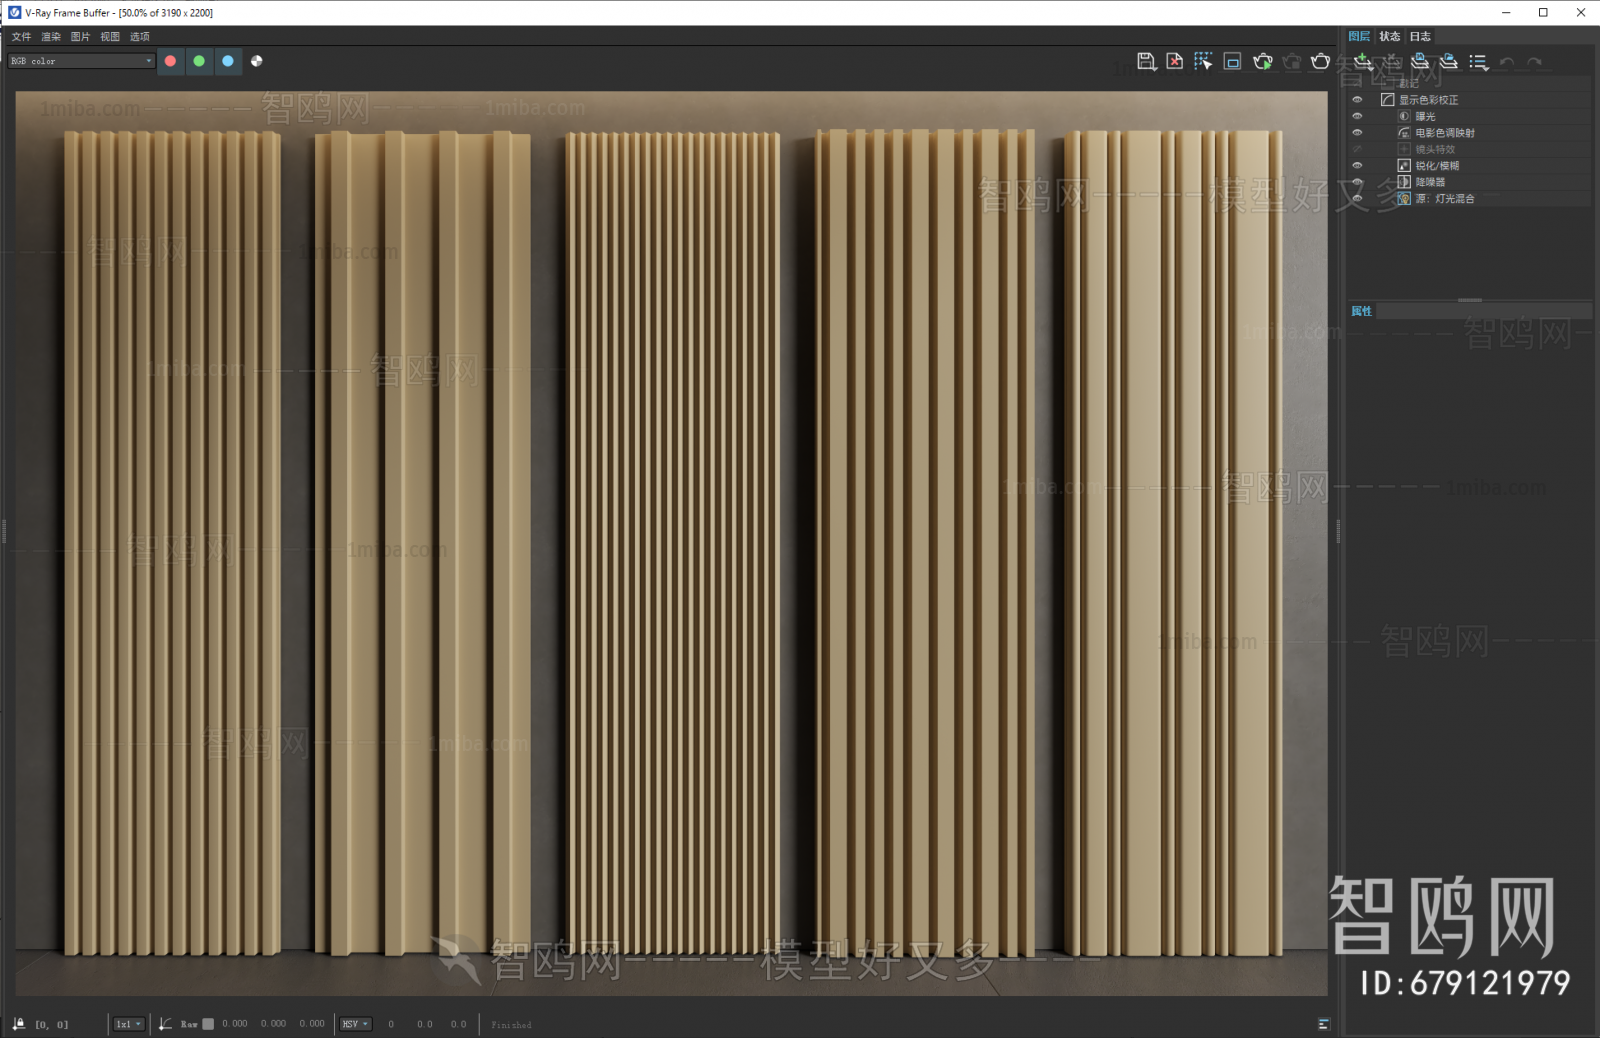Open the 文件 menu
1600x1038 pixels.
tap(21, 37)
